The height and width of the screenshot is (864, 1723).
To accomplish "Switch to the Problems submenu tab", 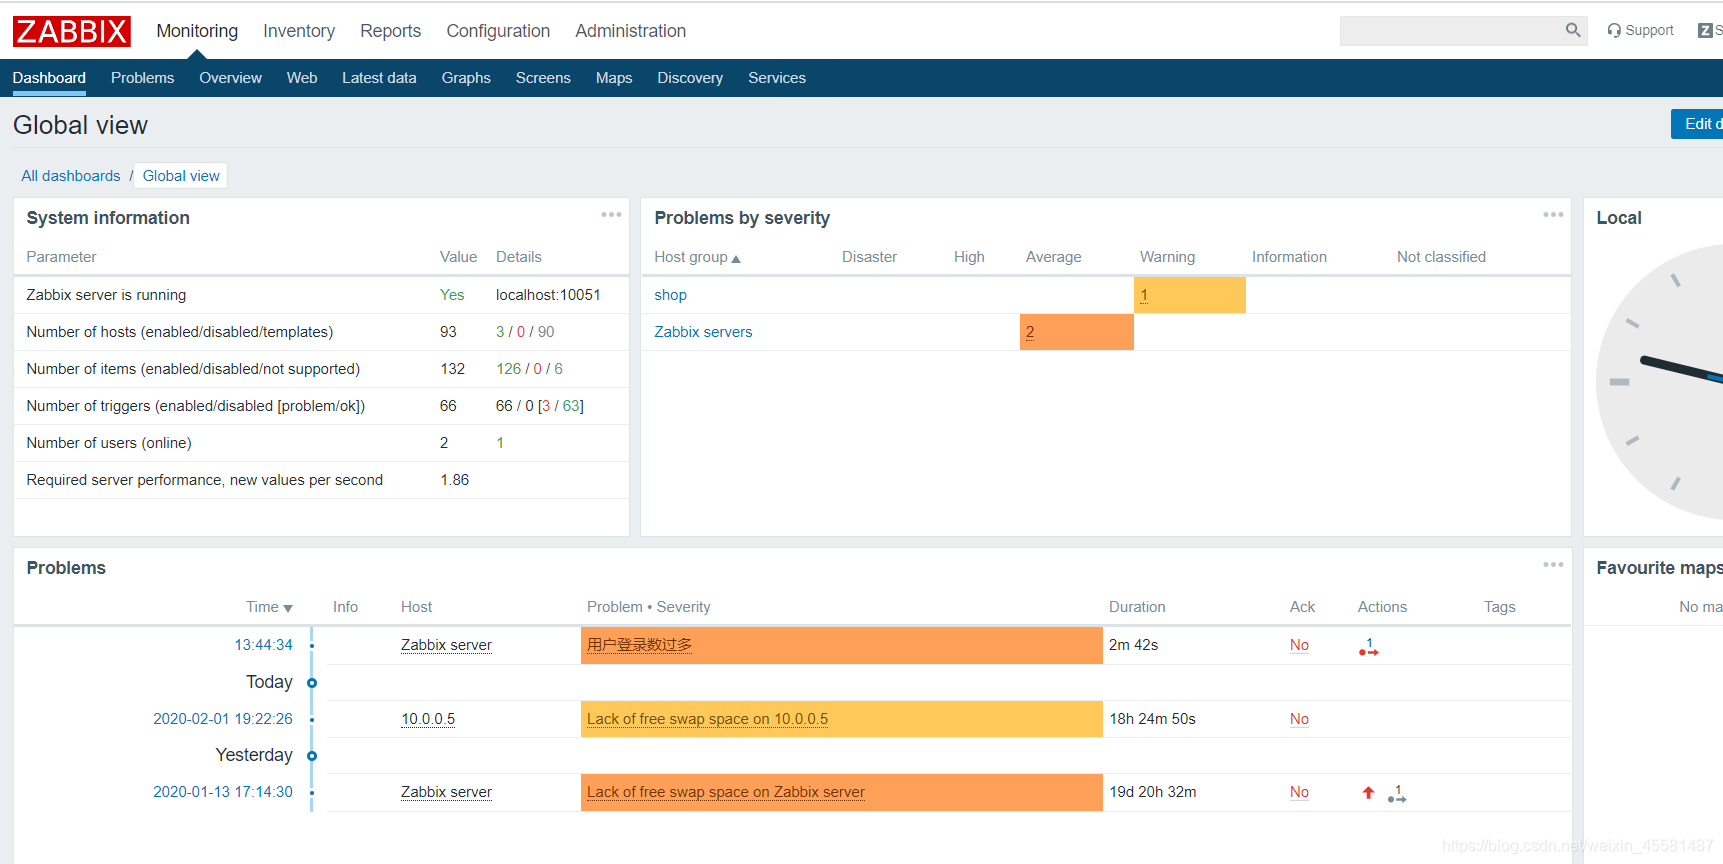I will 142,78.
